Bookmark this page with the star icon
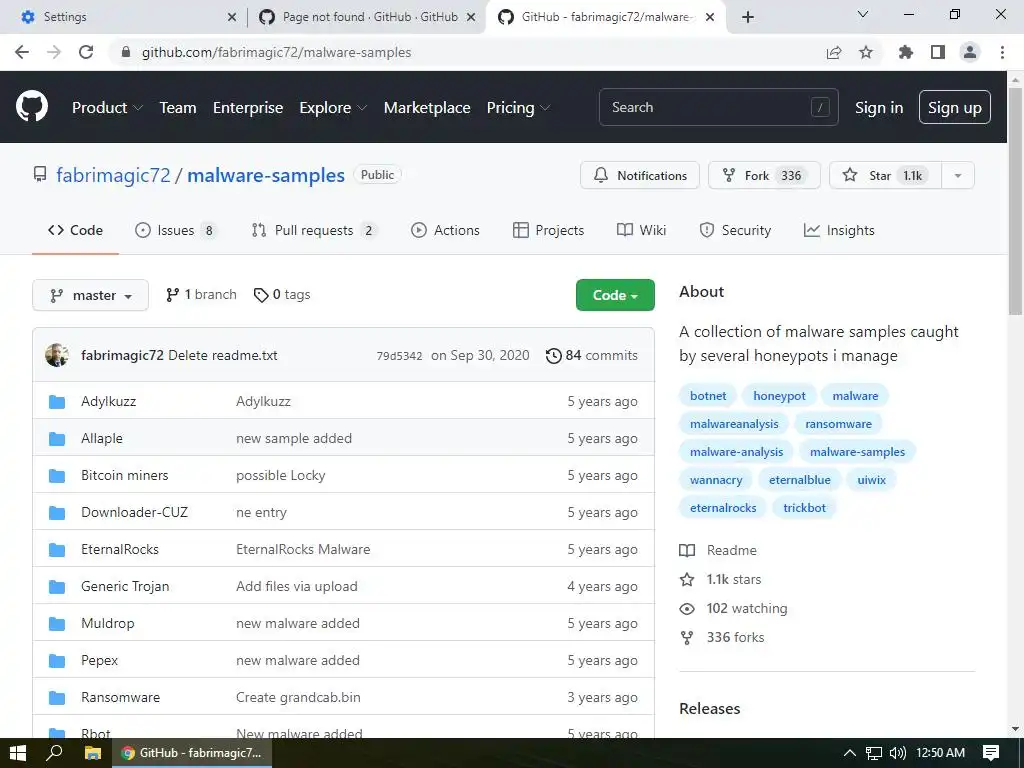The width and height of the screenshot is (1024, 768). click(866, 52)
